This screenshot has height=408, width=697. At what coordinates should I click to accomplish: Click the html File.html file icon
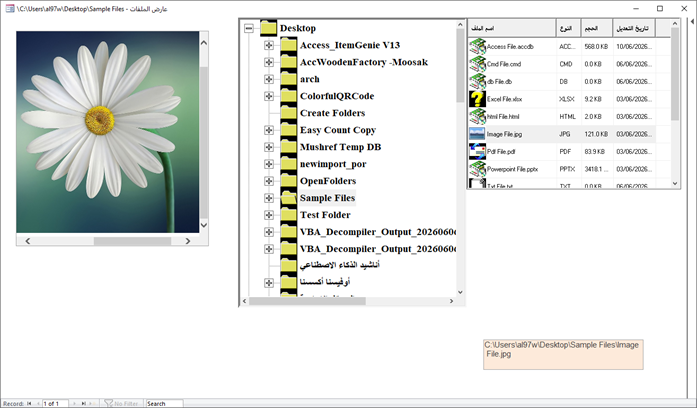[x=477, y=116]
